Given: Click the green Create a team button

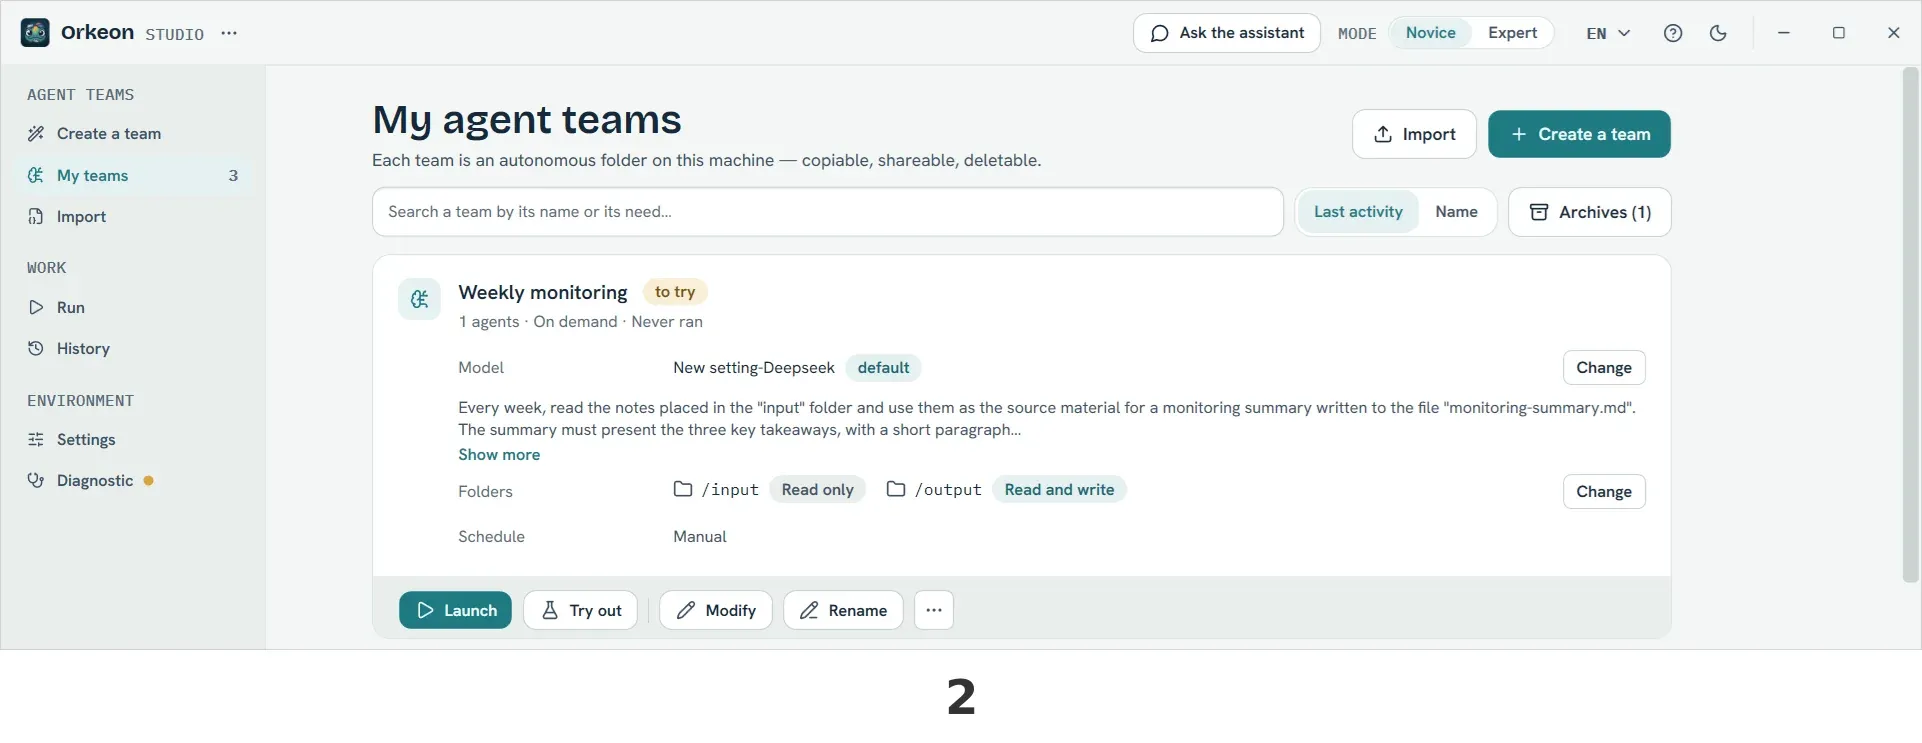Looking at the screenshot, I should click(1579, 134).
